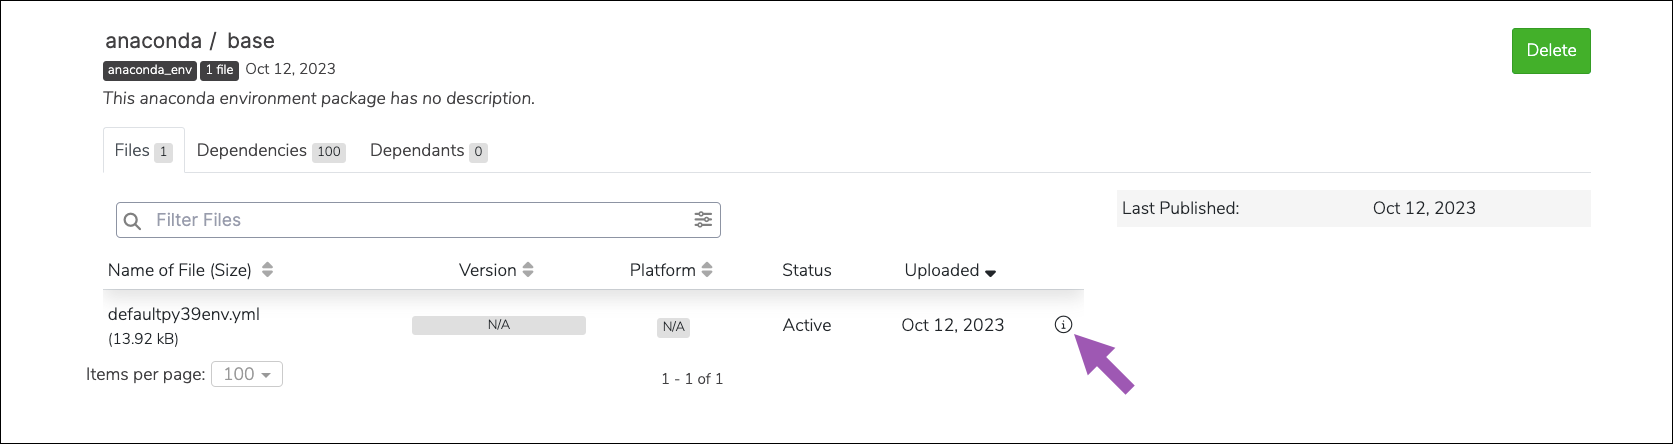
Task: Click the anaconda_env label badge
Action: (x=150, y=70)
